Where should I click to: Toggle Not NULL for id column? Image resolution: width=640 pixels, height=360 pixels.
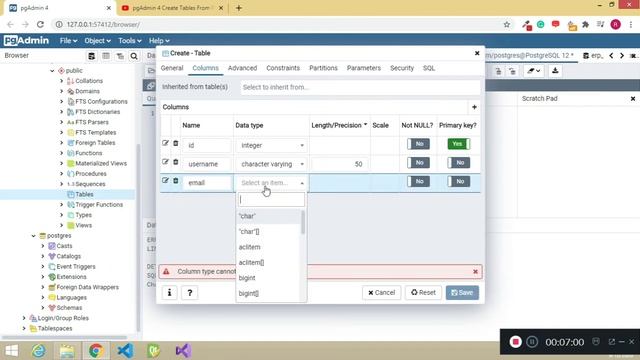418,144
